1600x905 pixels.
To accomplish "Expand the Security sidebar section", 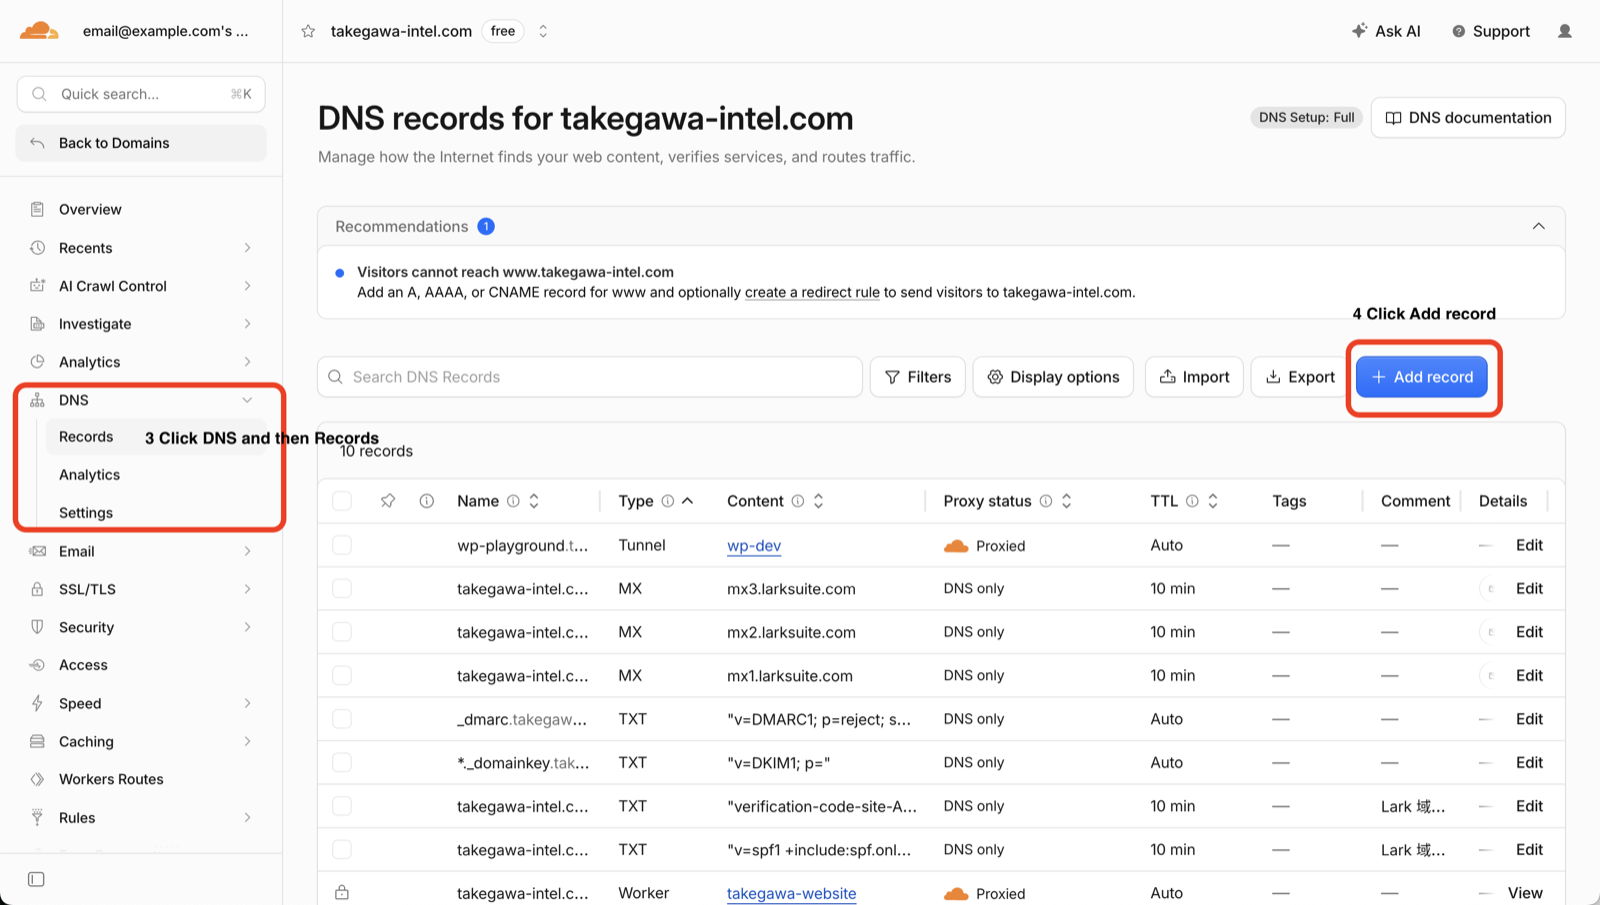I will tap(247, 627).
